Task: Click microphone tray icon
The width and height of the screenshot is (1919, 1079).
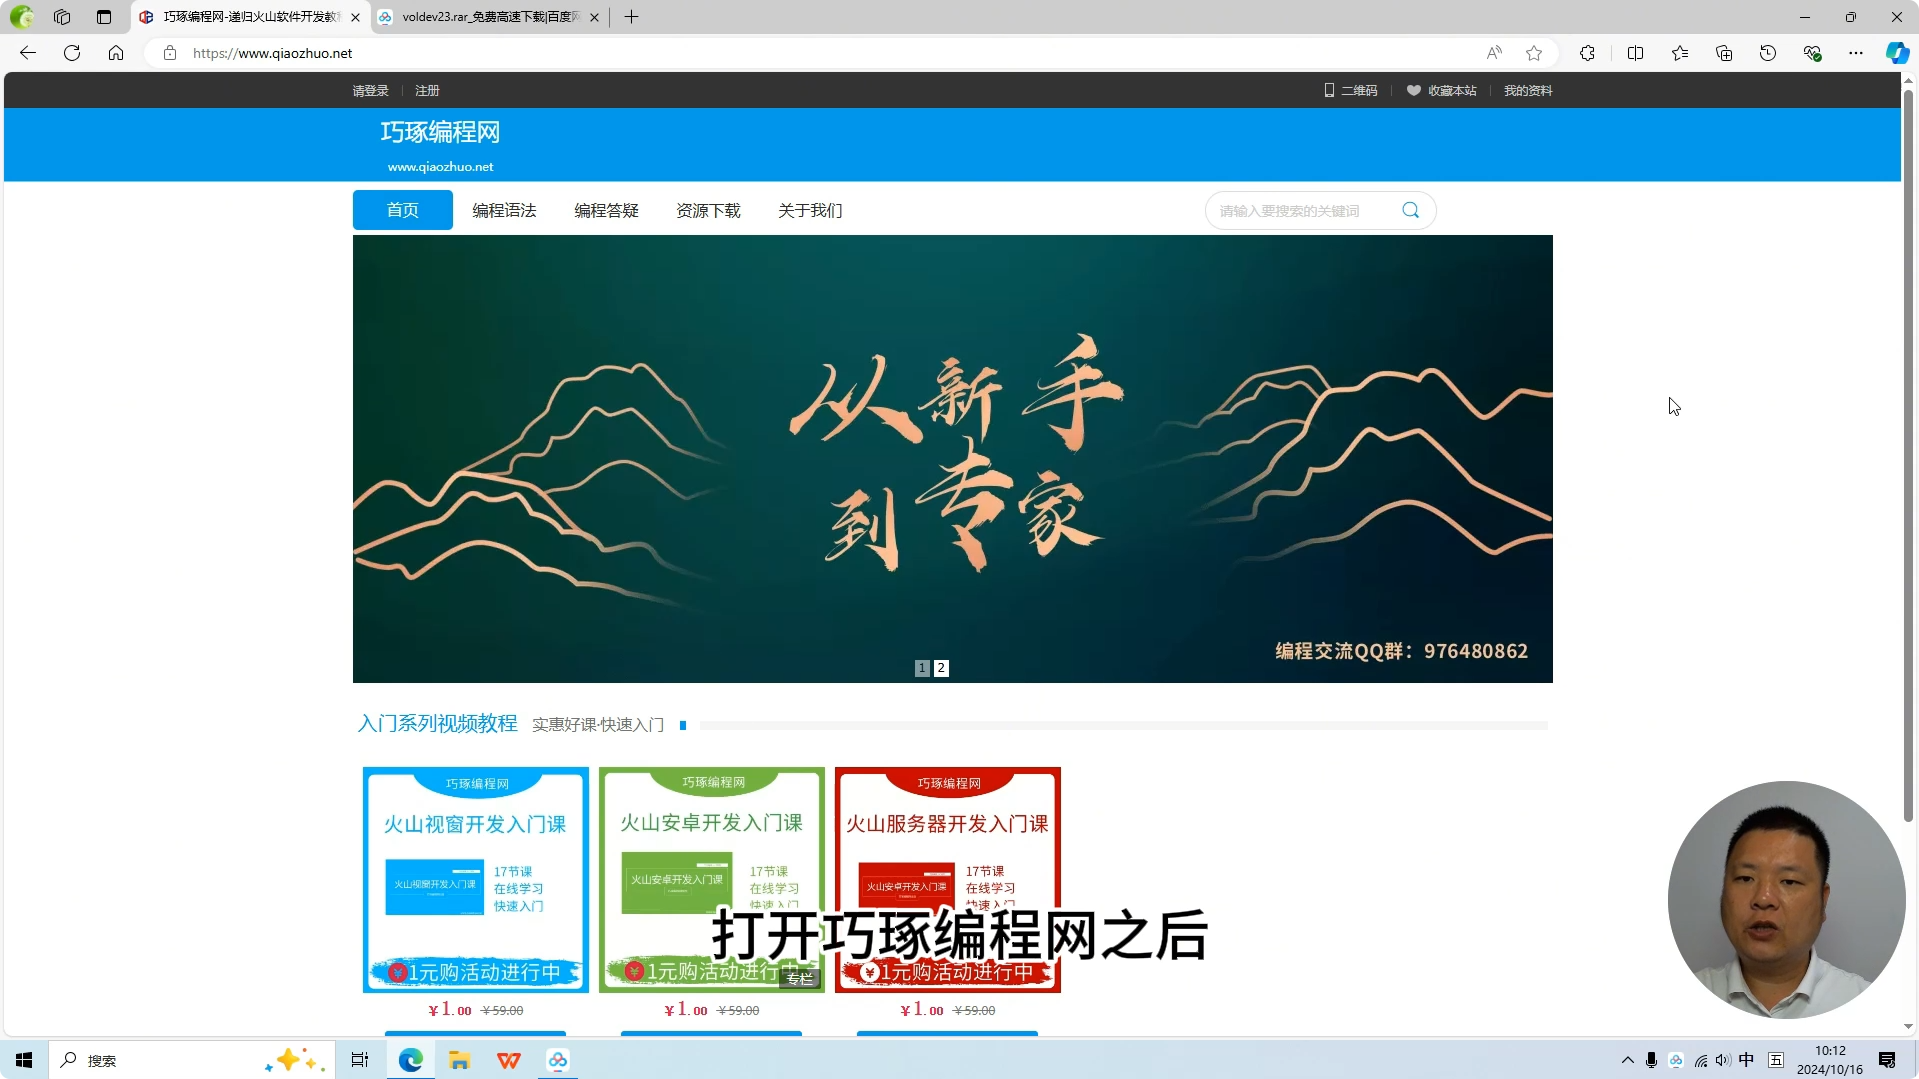Action: pos(1651,1060)
